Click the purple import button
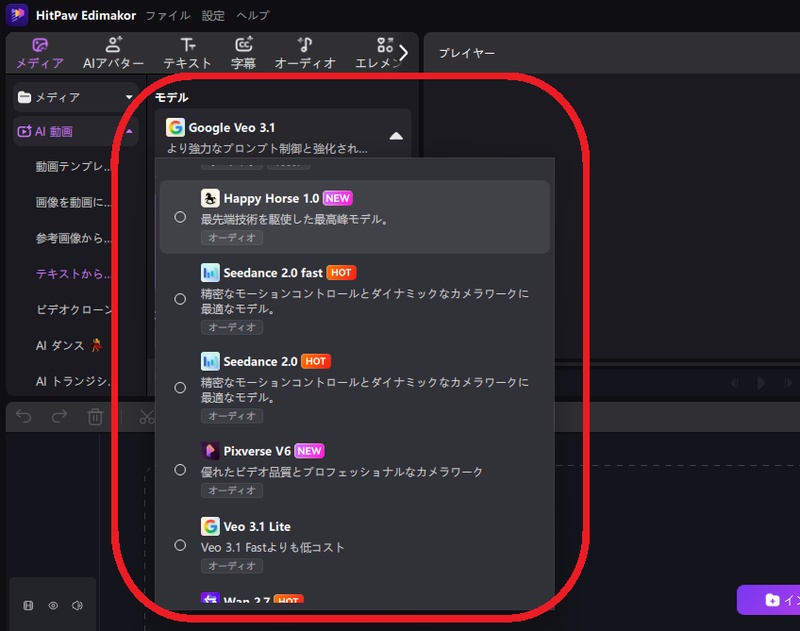The height and width of the screenshot is (631, 800). [x=768, y=600]
